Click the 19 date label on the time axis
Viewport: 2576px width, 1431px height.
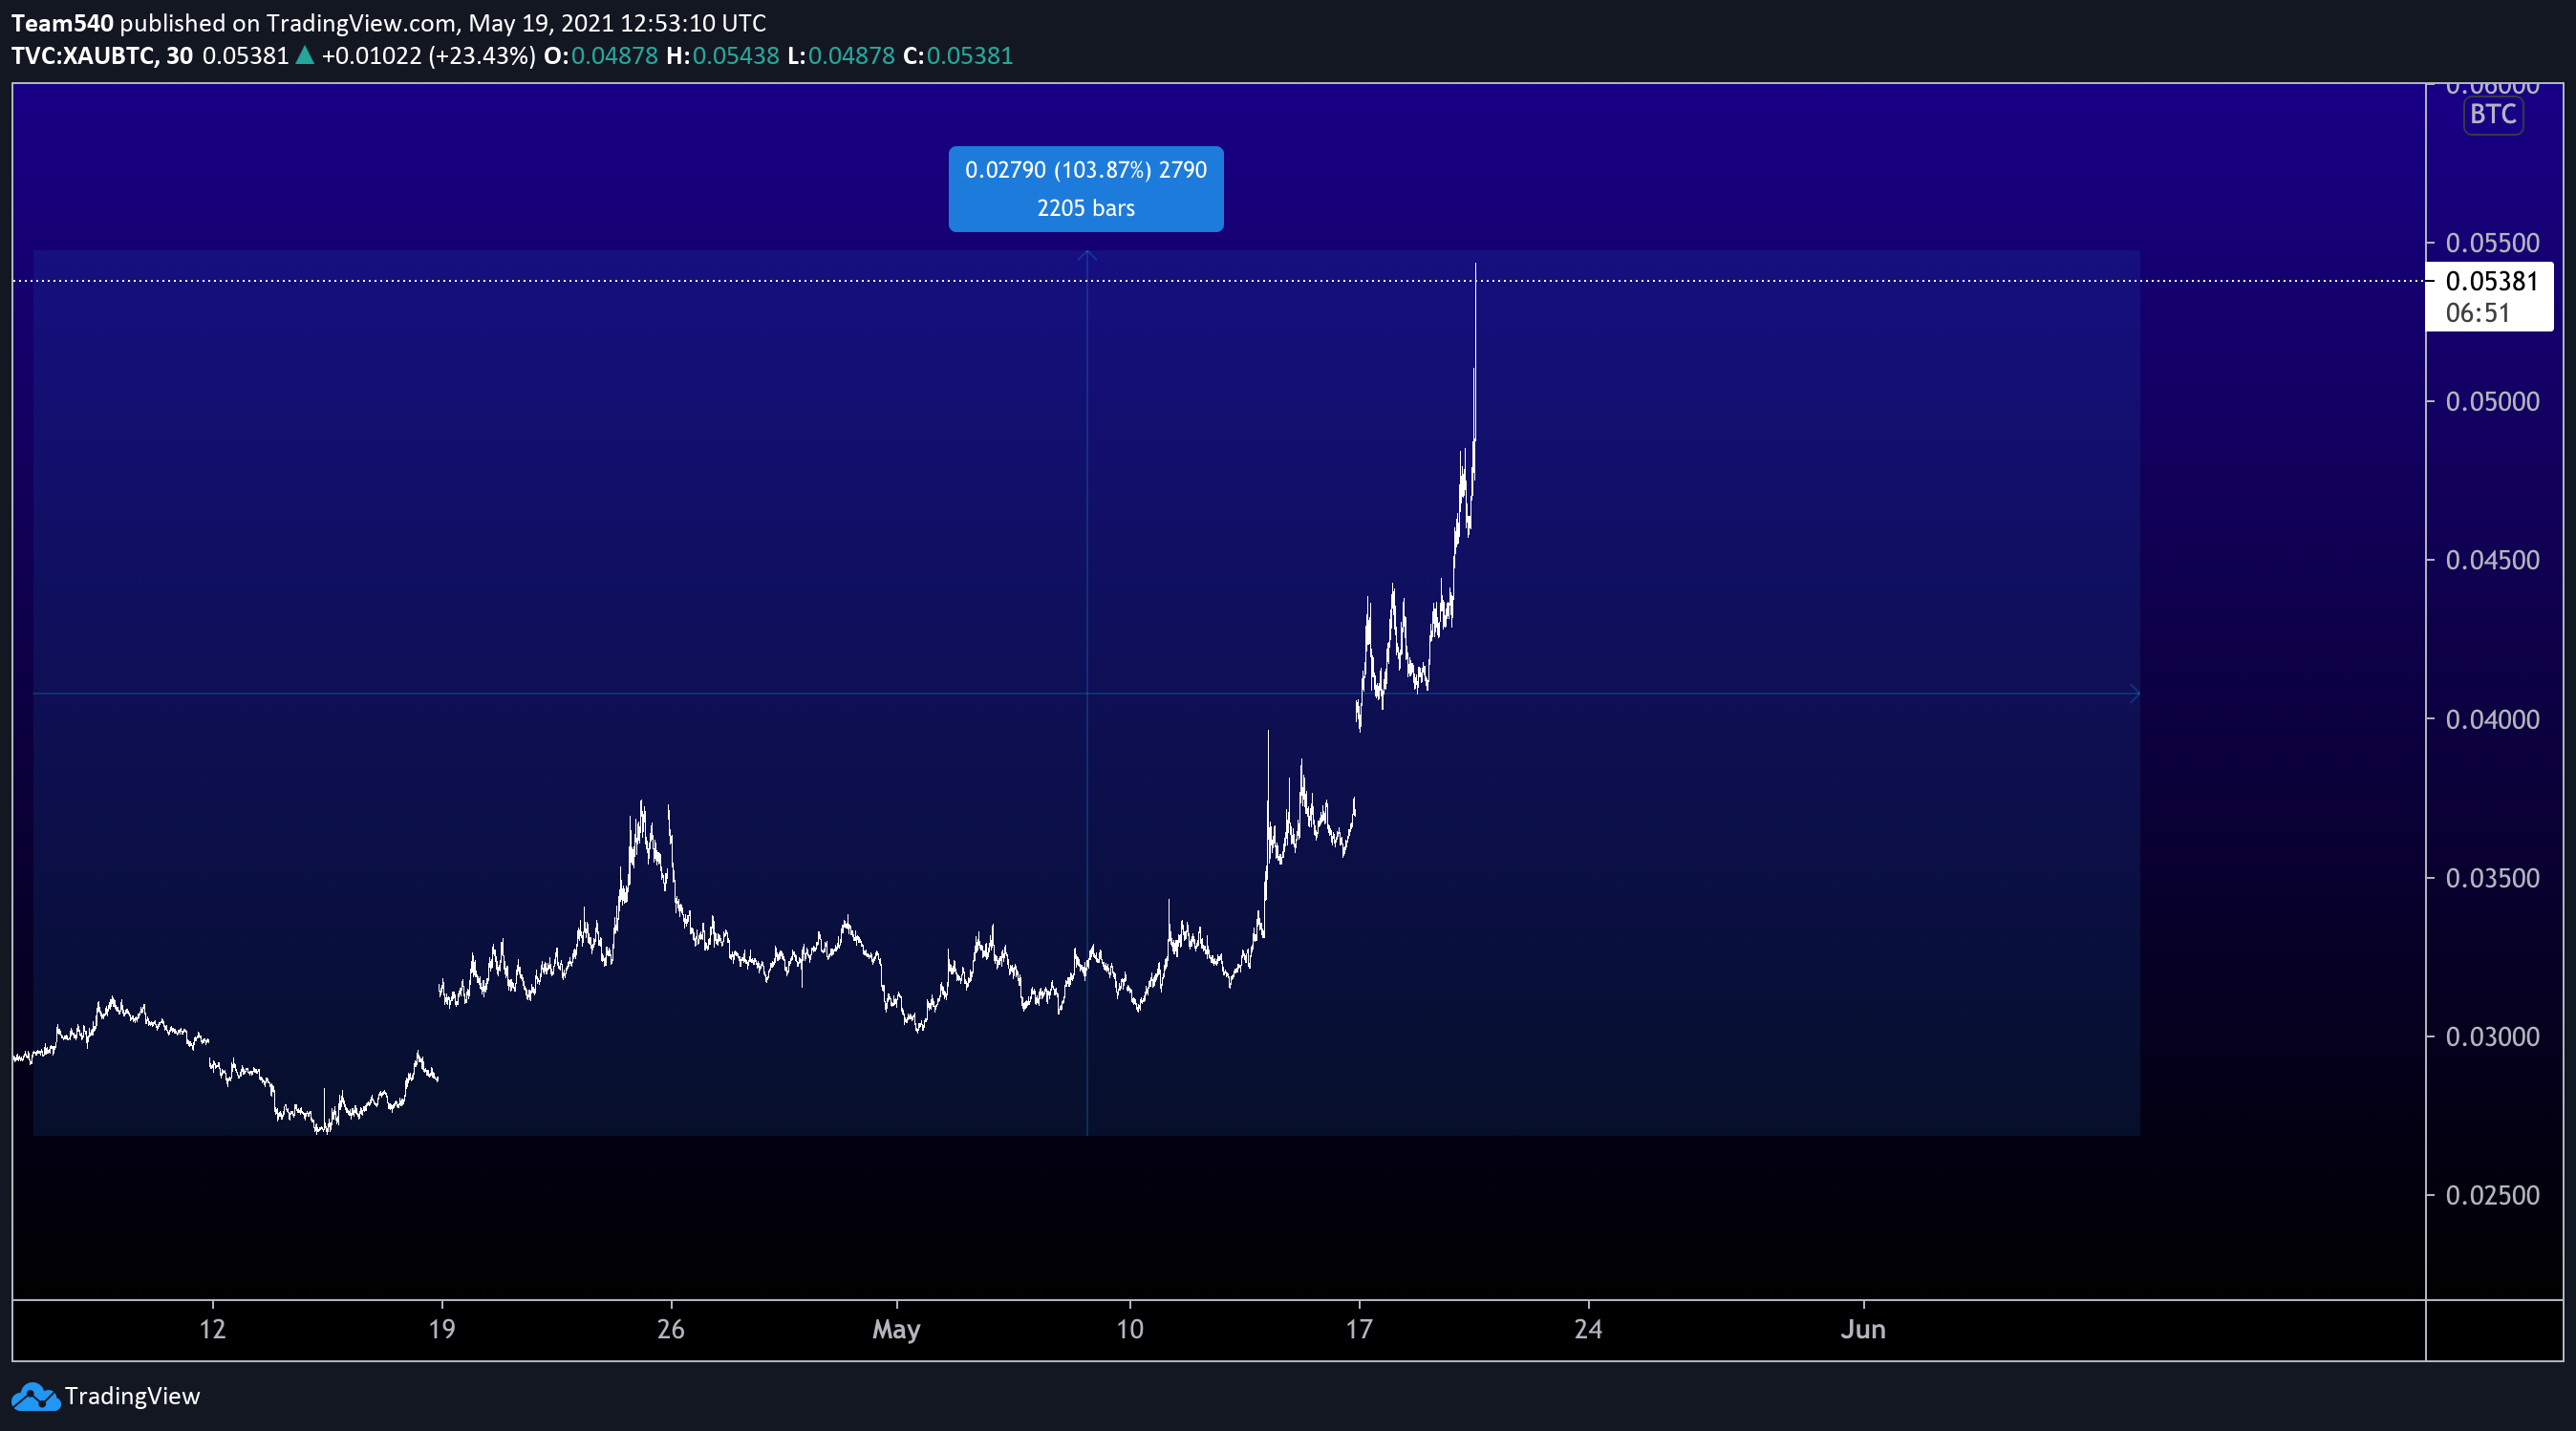[x=441, y=1329]
